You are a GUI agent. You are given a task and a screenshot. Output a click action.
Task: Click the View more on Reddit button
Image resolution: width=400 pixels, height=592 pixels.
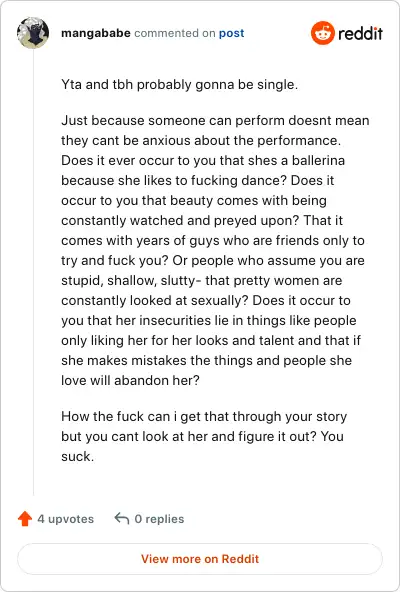coord(200,559)
